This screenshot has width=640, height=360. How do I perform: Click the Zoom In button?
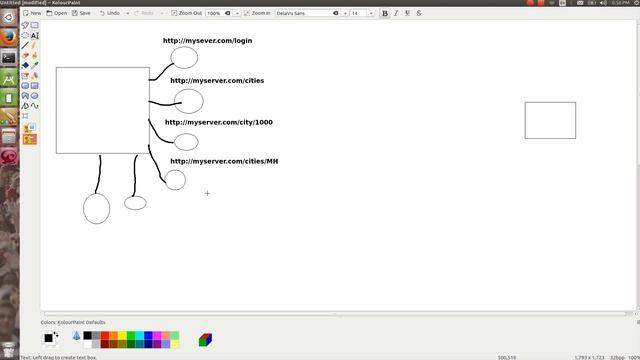tap(257, 13)
